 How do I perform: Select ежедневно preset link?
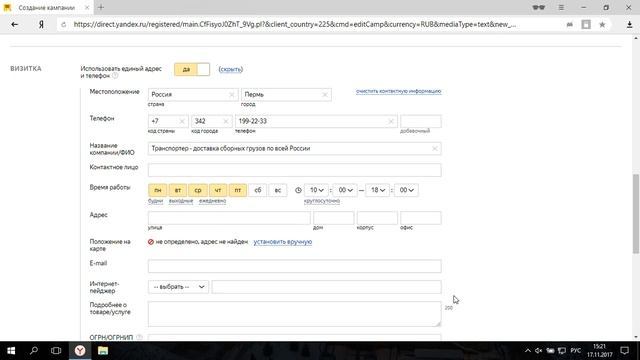click(212, 201)
